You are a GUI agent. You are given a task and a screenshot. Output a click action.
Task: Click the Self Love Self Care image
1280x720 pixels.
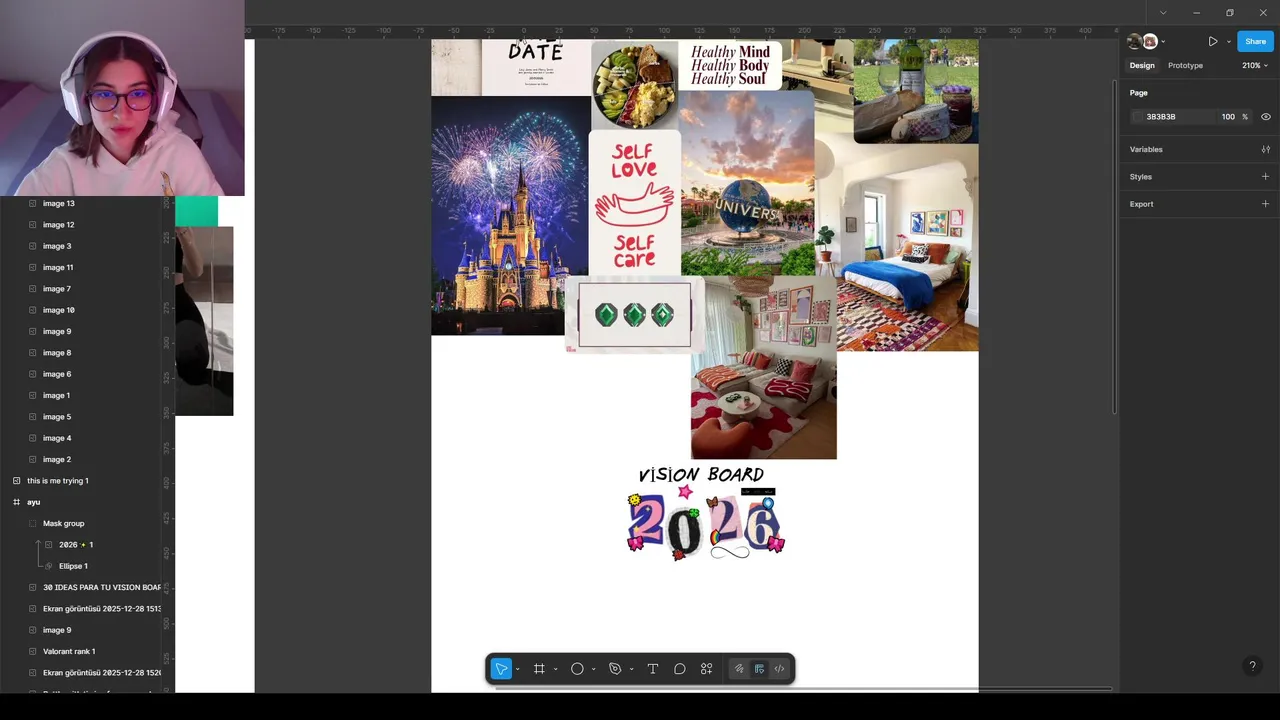[x=634, y=202]
